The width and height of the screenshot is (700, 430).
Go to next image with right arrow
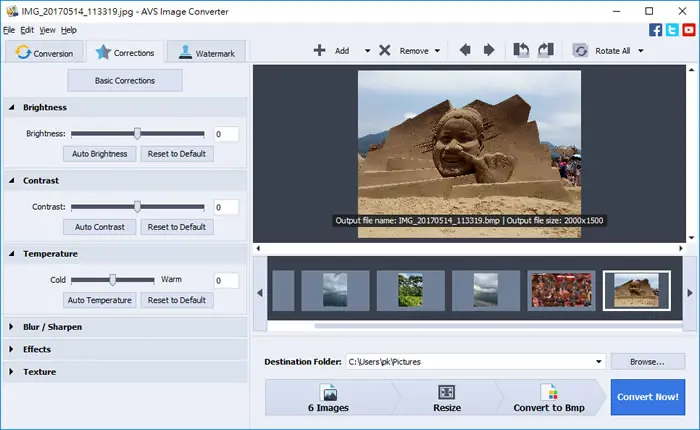coord(489,50)
